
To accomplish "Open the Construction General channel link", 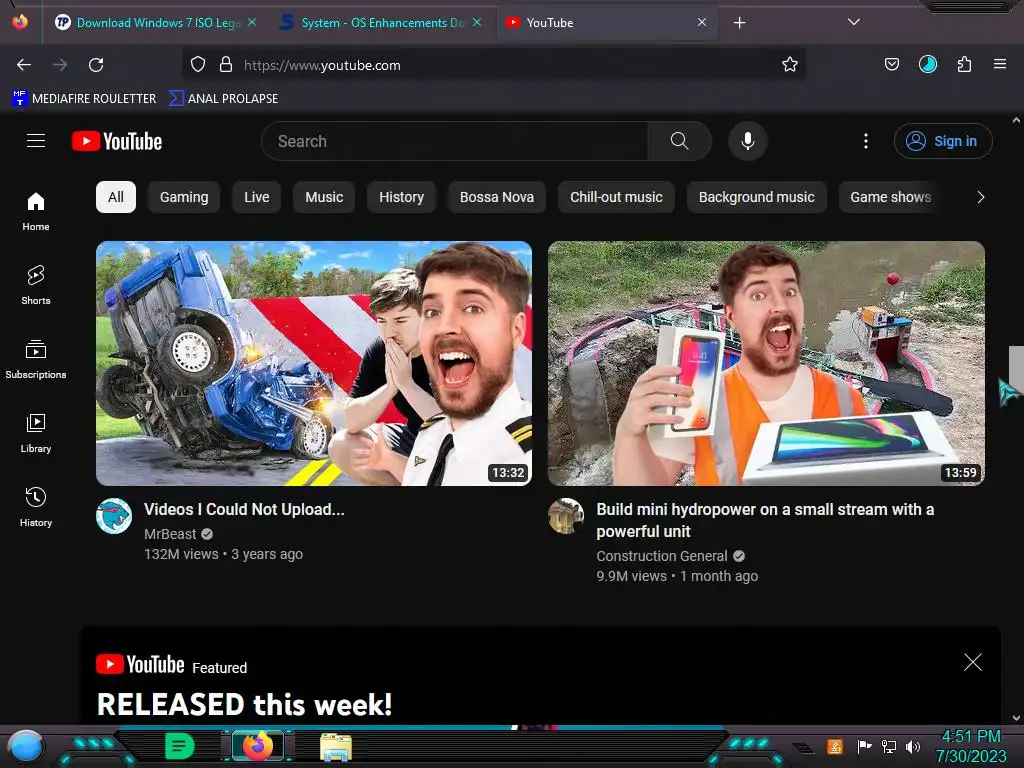I will (662, 556).
